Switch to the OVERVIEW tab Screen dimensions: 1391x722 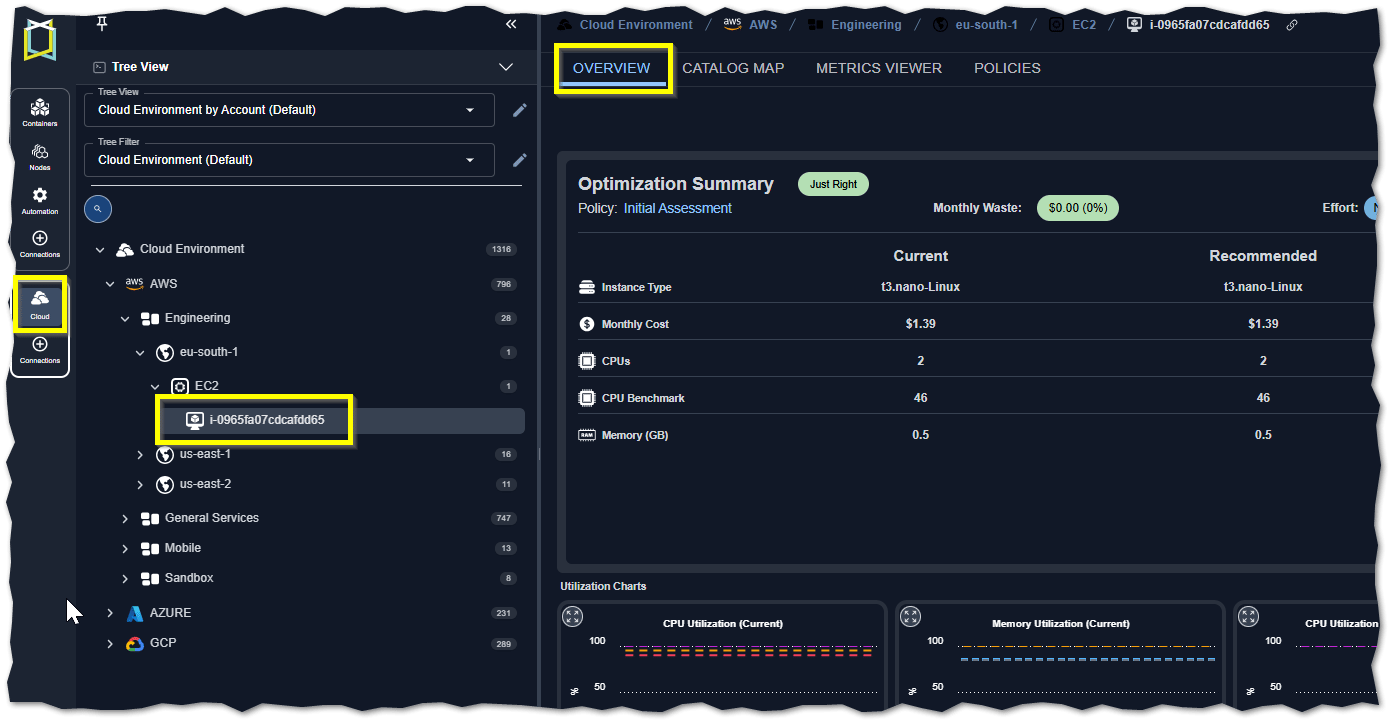click(x=612, y=68)
